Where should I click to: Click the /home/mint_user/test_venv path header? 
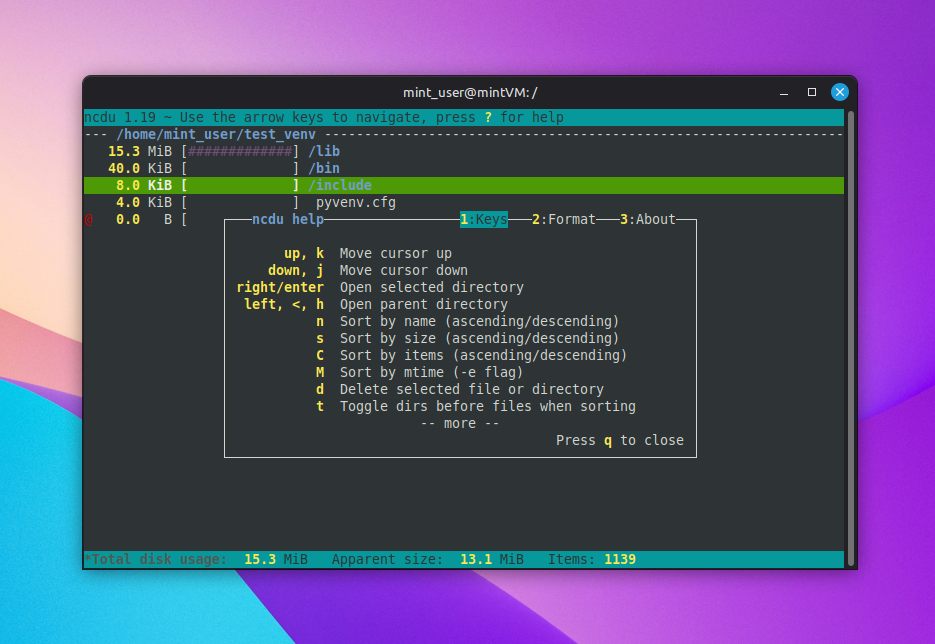pos(216,134)
